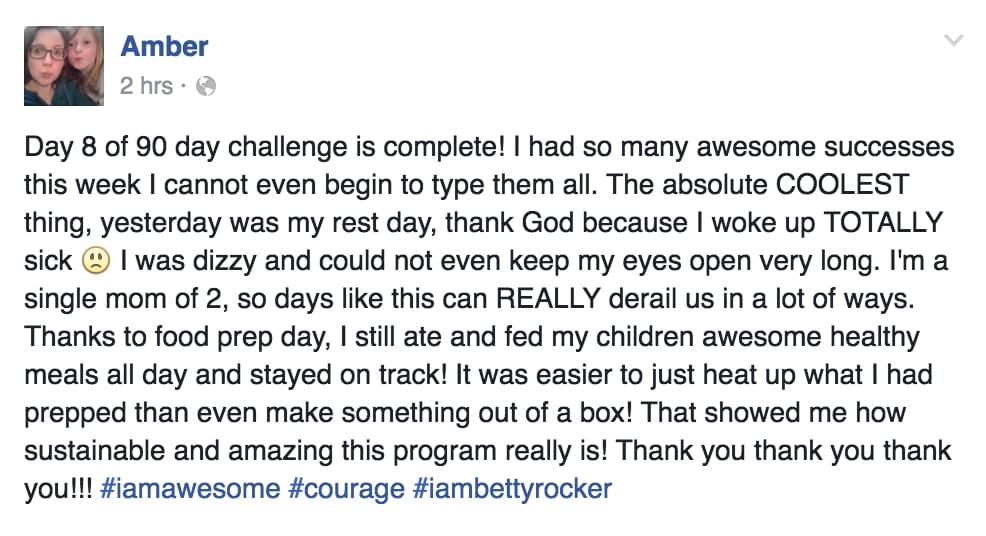Click the globe public audience icon
The width and height of the screenshot is (986, 536).
[x=206, y=86]
